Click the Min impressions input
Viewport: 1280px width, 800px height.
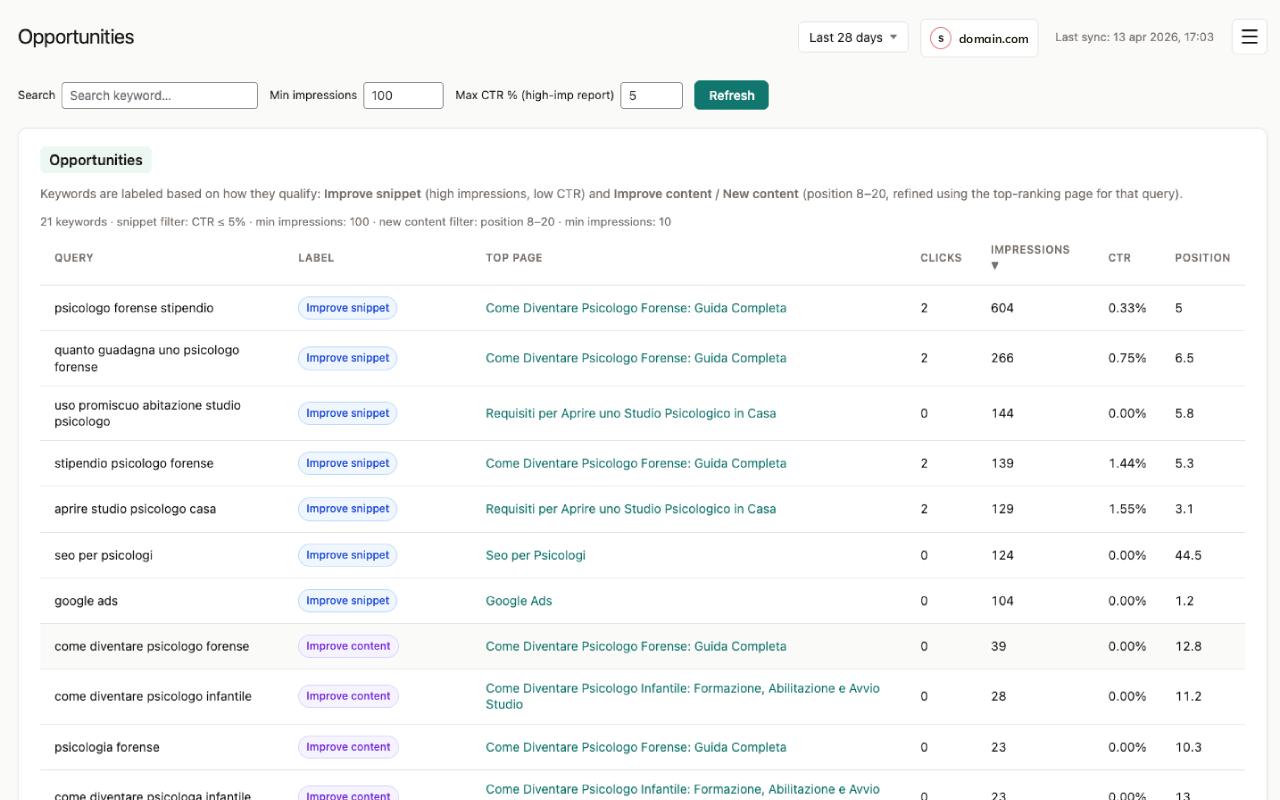coord(403,95)
